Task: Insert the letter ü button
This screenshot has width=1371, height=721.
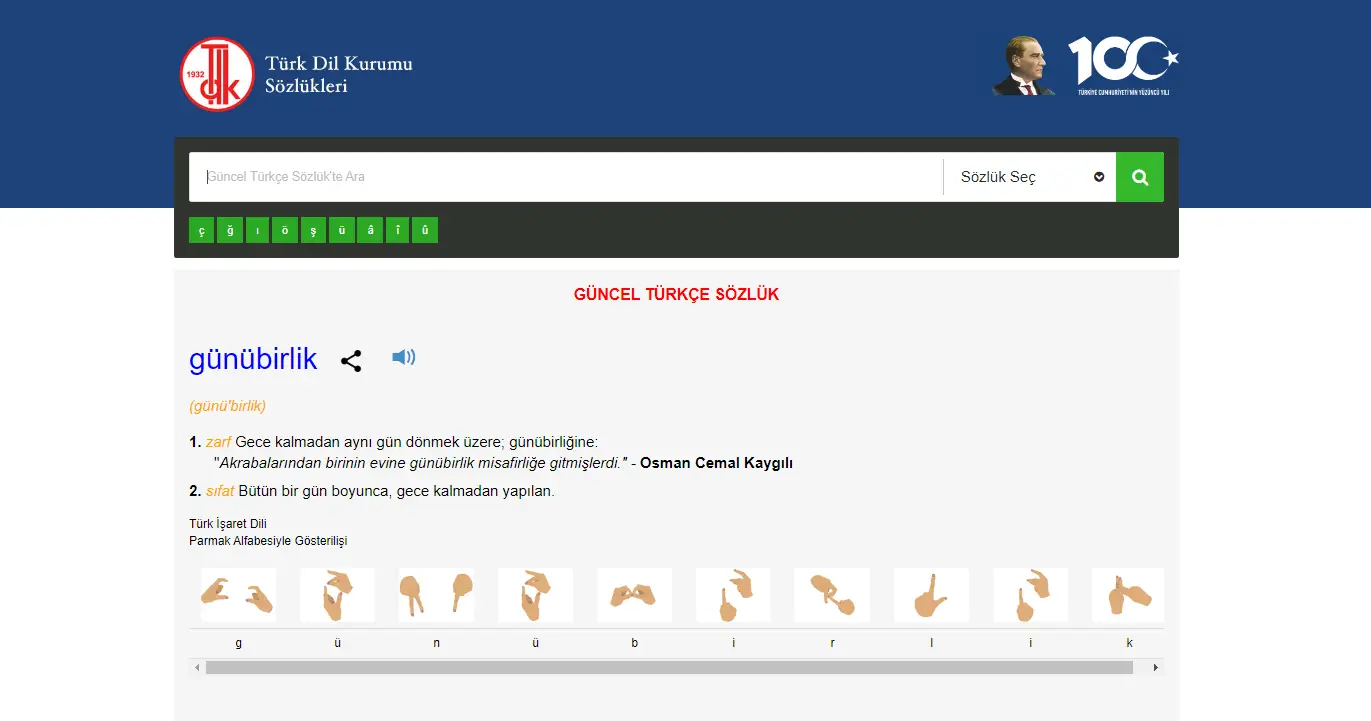Action: click(342, 231)
